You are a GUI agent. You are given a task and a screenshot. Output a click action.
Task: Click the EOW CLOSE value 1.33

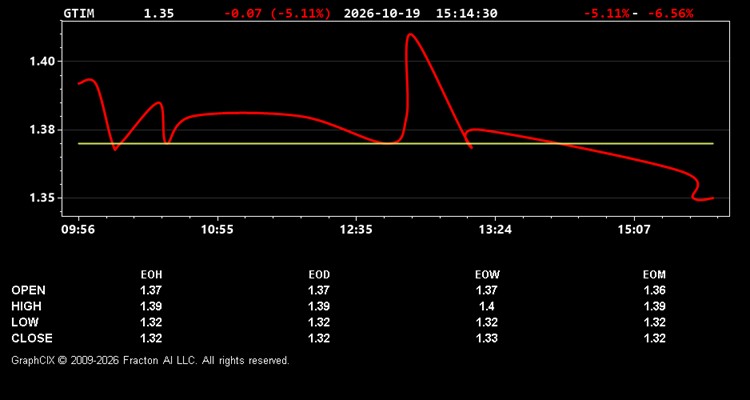pyautogui.click(x=486, y=338)
